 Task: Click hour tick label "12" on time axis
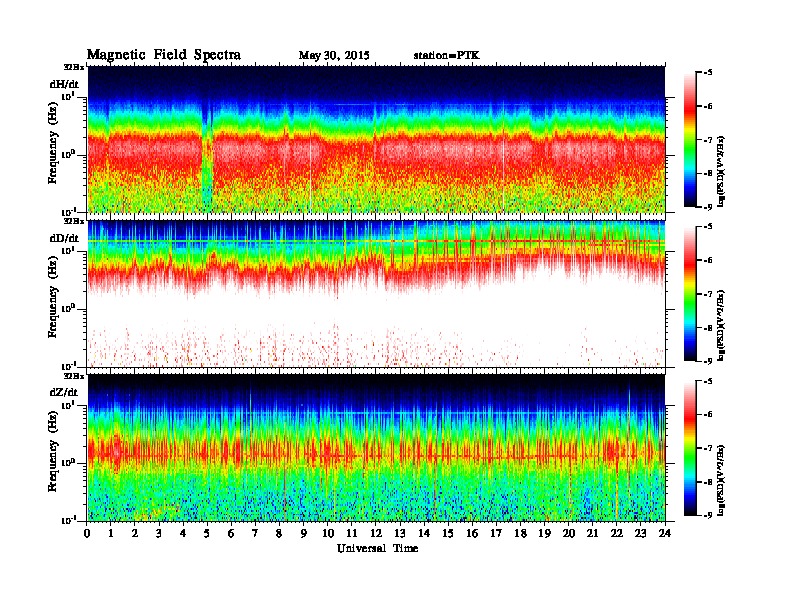[x=376, y=534]
